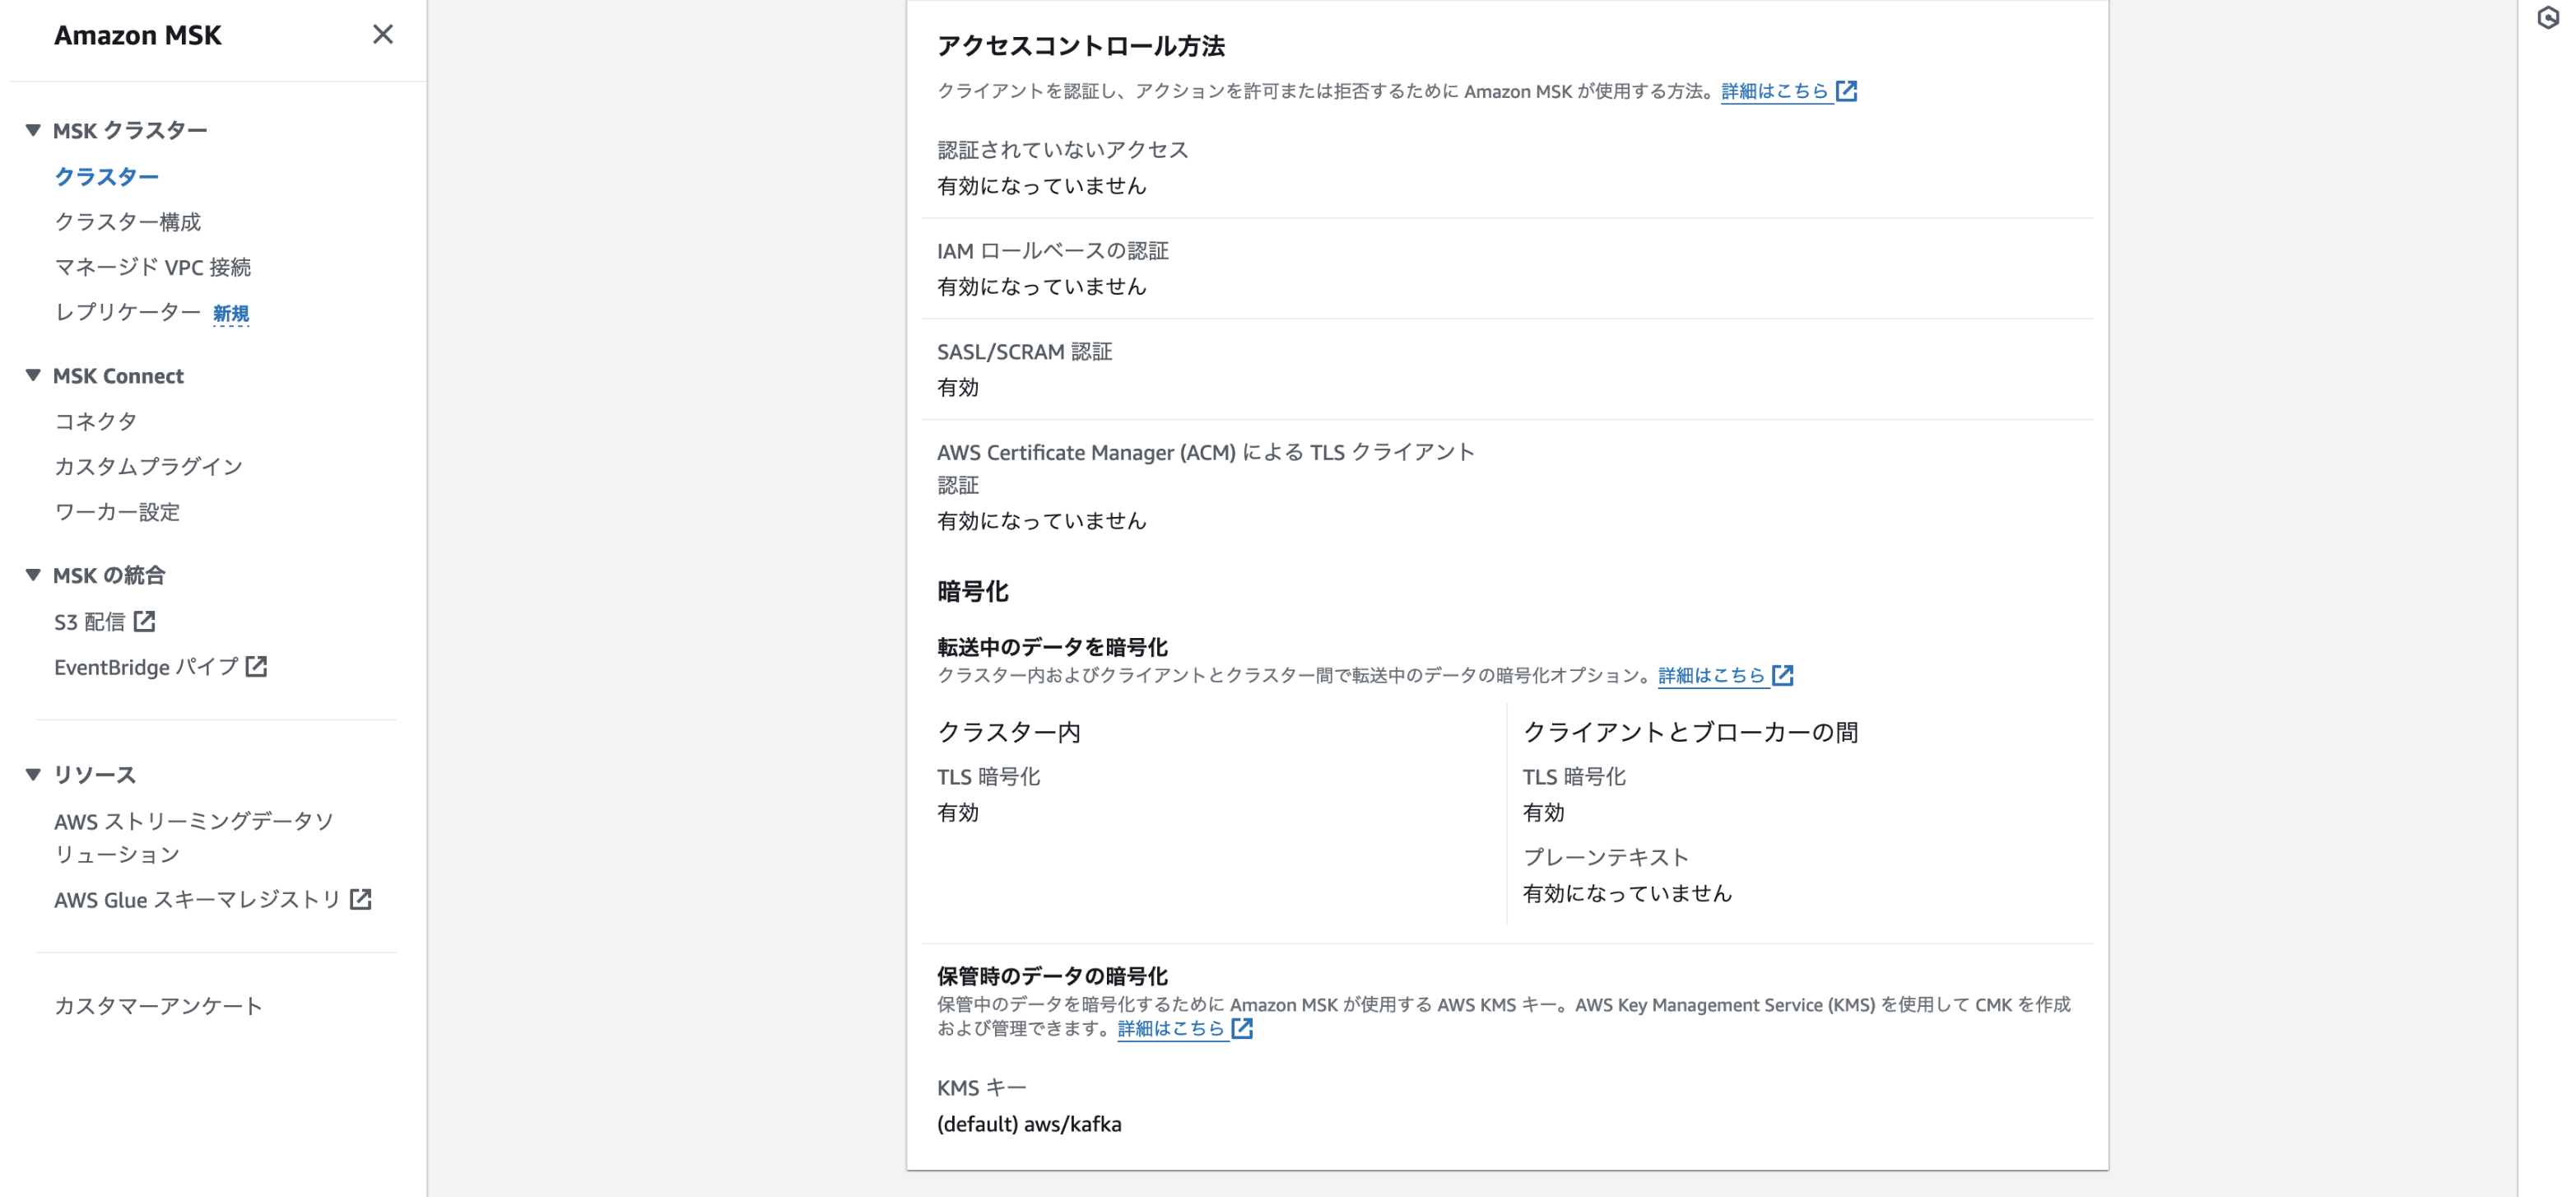Open マネージド VPC 接続 page

(152, 267)
